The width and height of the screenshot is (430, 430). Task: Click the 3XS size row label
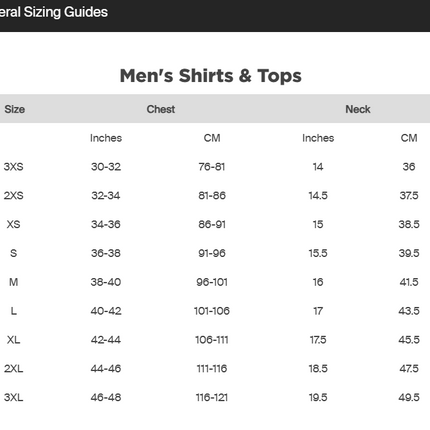point(14,167)
